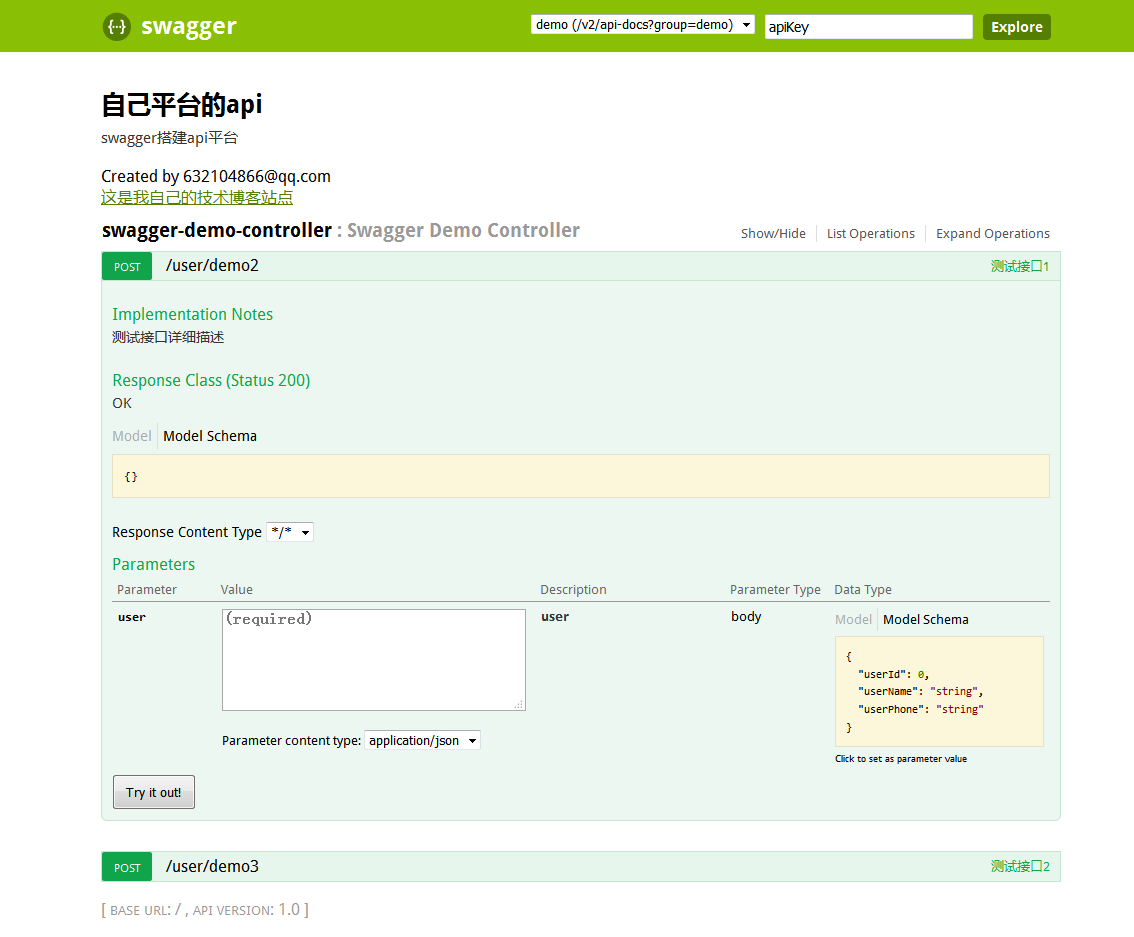Click List Operations link

(x=870, y=234)
